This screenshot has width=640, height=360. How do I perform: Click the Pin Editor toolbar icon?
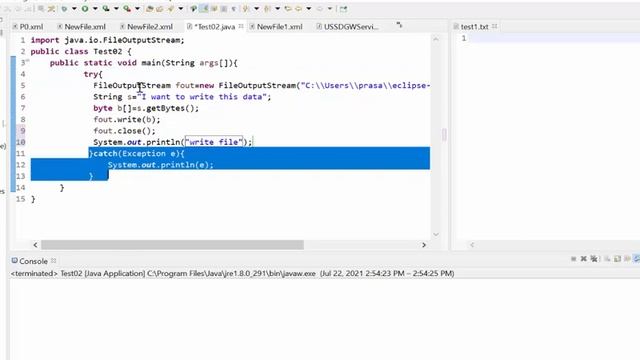click(x=343, y=9)
